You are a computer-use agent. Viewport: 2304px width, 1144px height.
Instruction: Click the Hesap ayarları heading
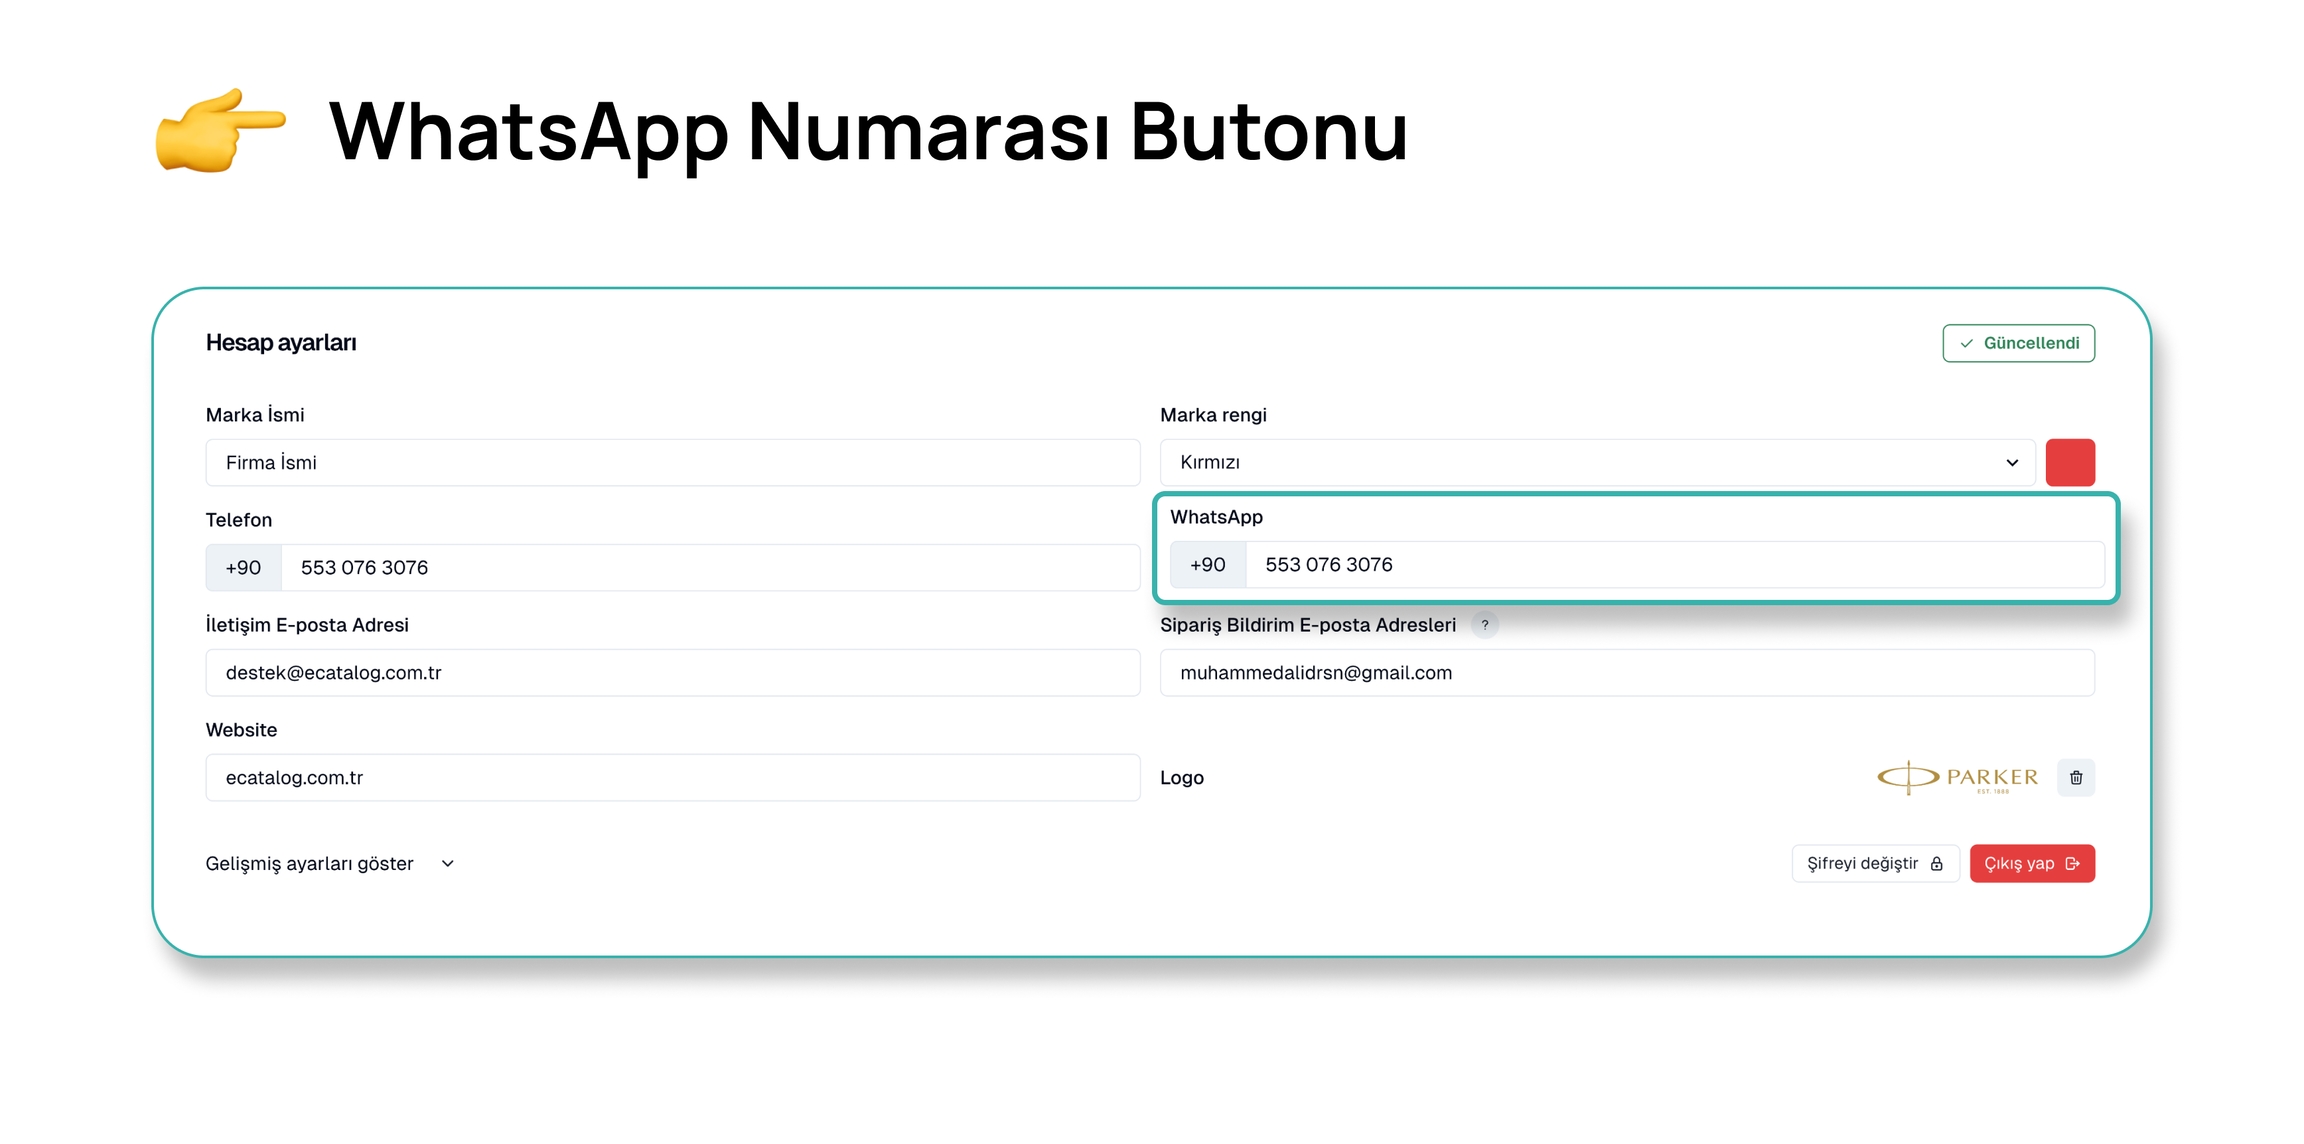(x=281, y=342)
